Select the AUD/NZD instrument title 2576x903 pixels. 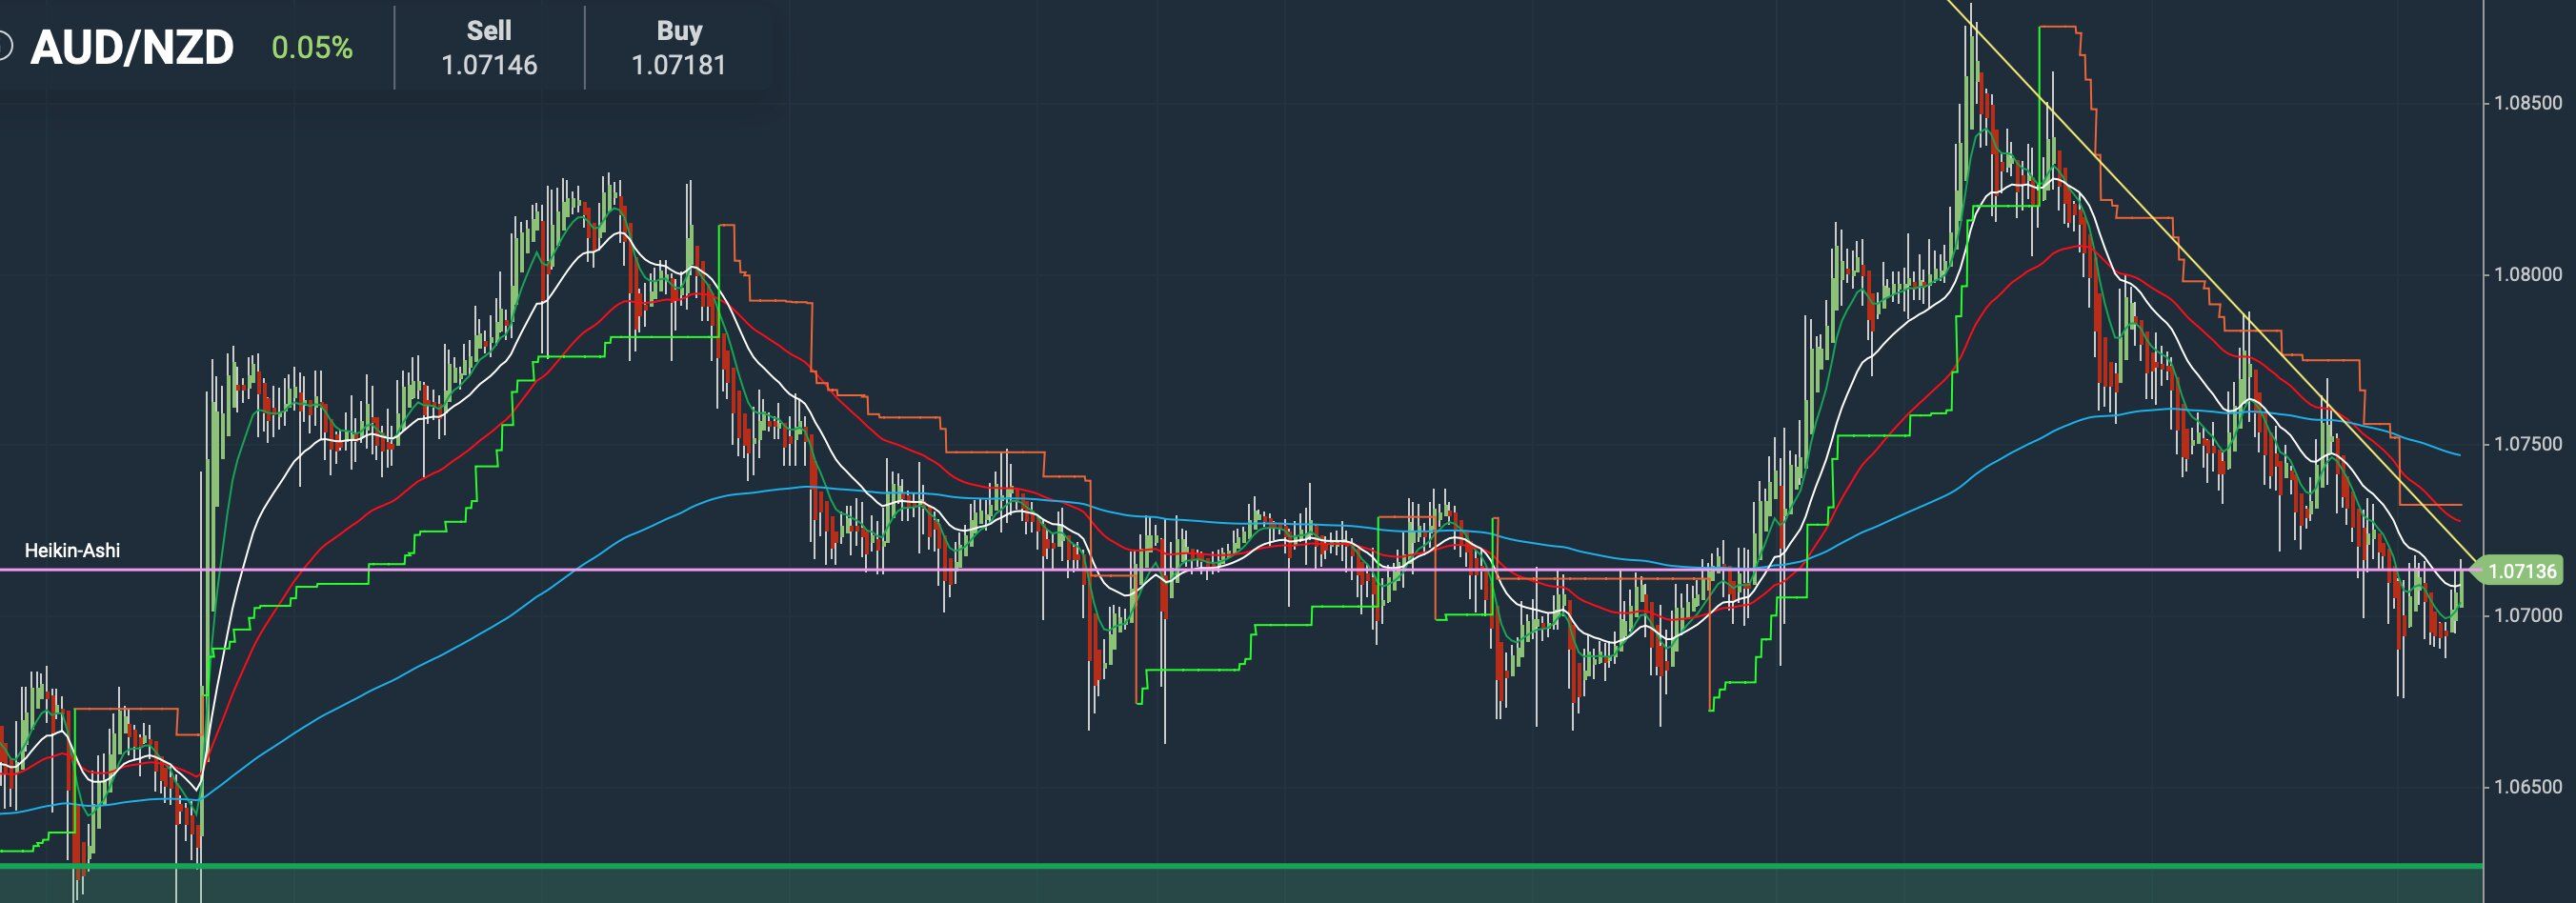pos(132,47)
